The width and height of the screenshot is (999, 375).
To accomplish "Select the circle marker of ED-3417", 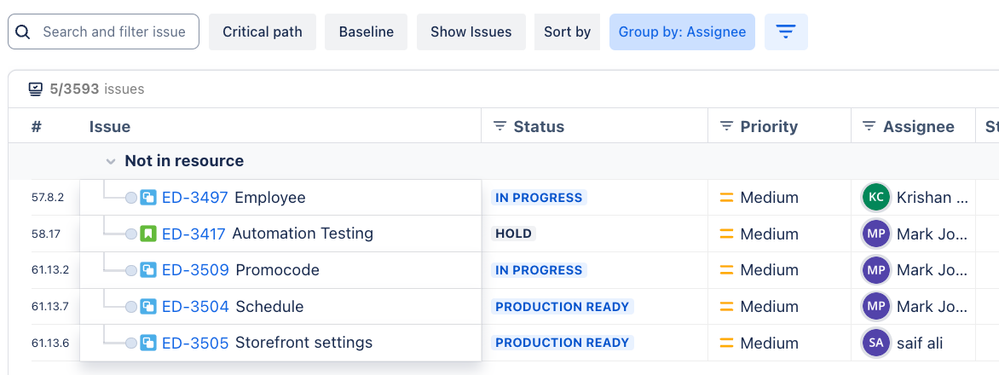I will pos(131,234).
